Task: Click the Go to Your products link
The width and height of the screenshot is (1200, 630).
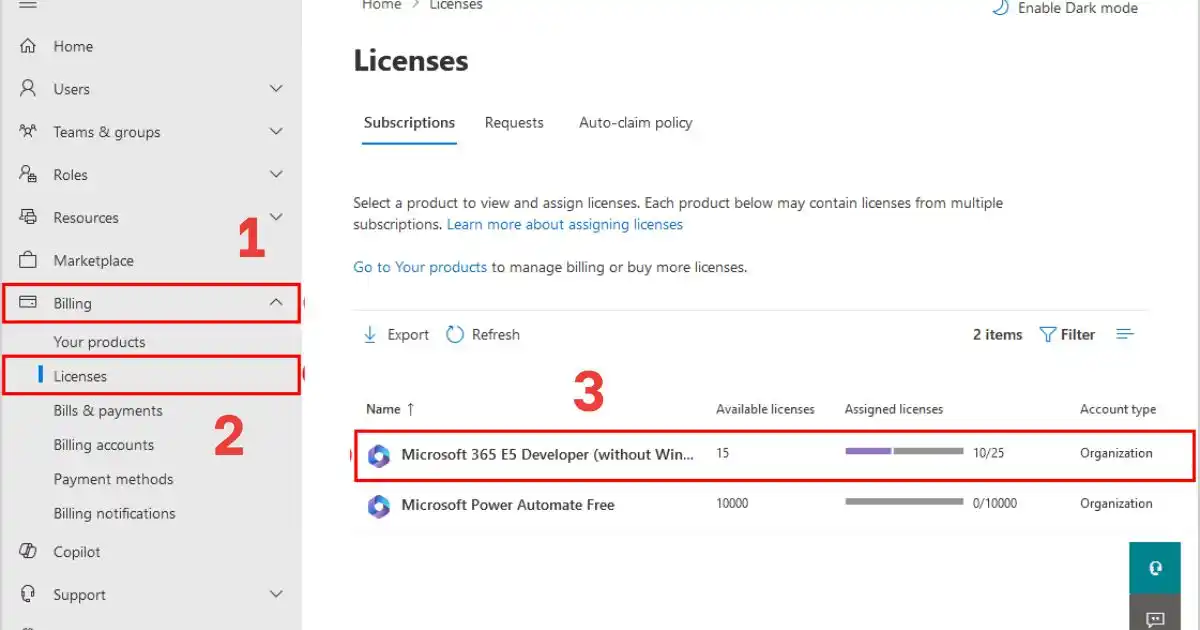Action: point(420,267)
